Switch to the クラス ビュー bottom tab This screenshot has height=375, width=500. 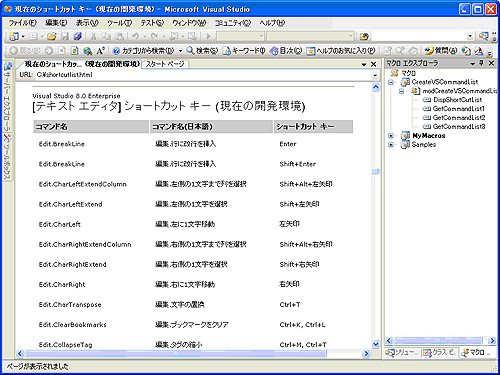click(439, 352)
